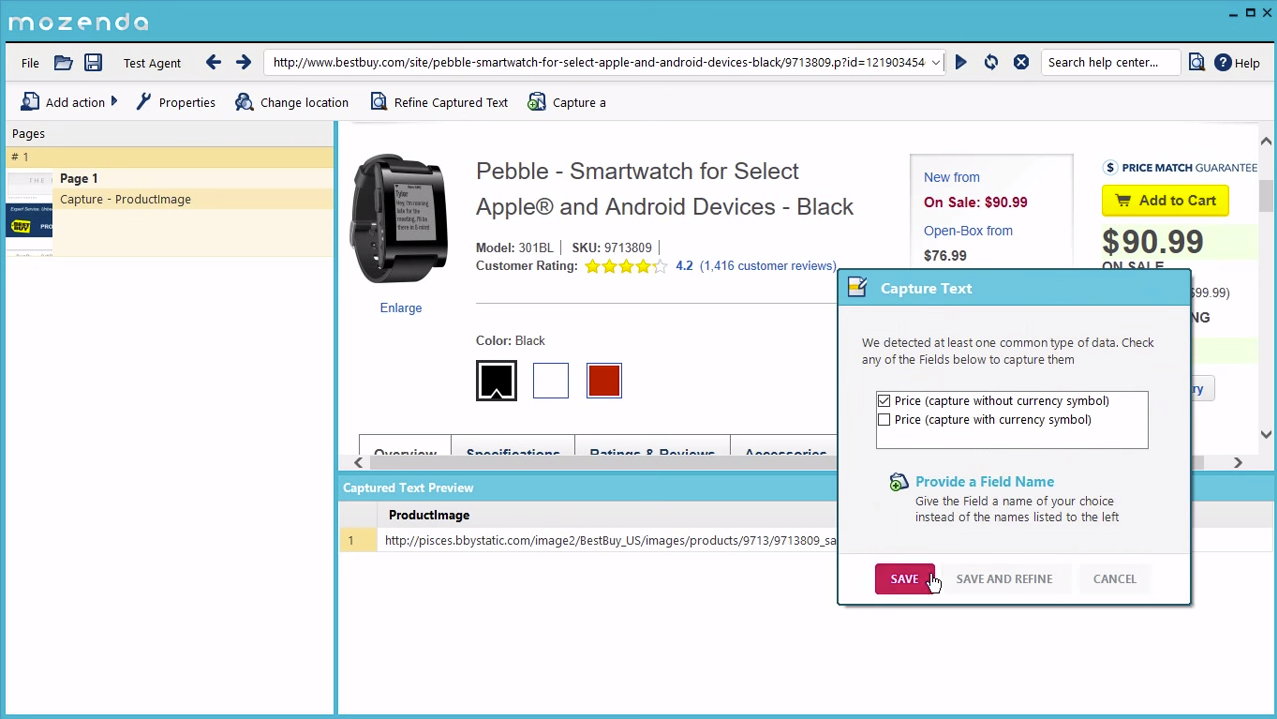The width and height of the screenshot is (1277, 719).
Task: Select Page 1 in Pages panel
Action: 79,178
